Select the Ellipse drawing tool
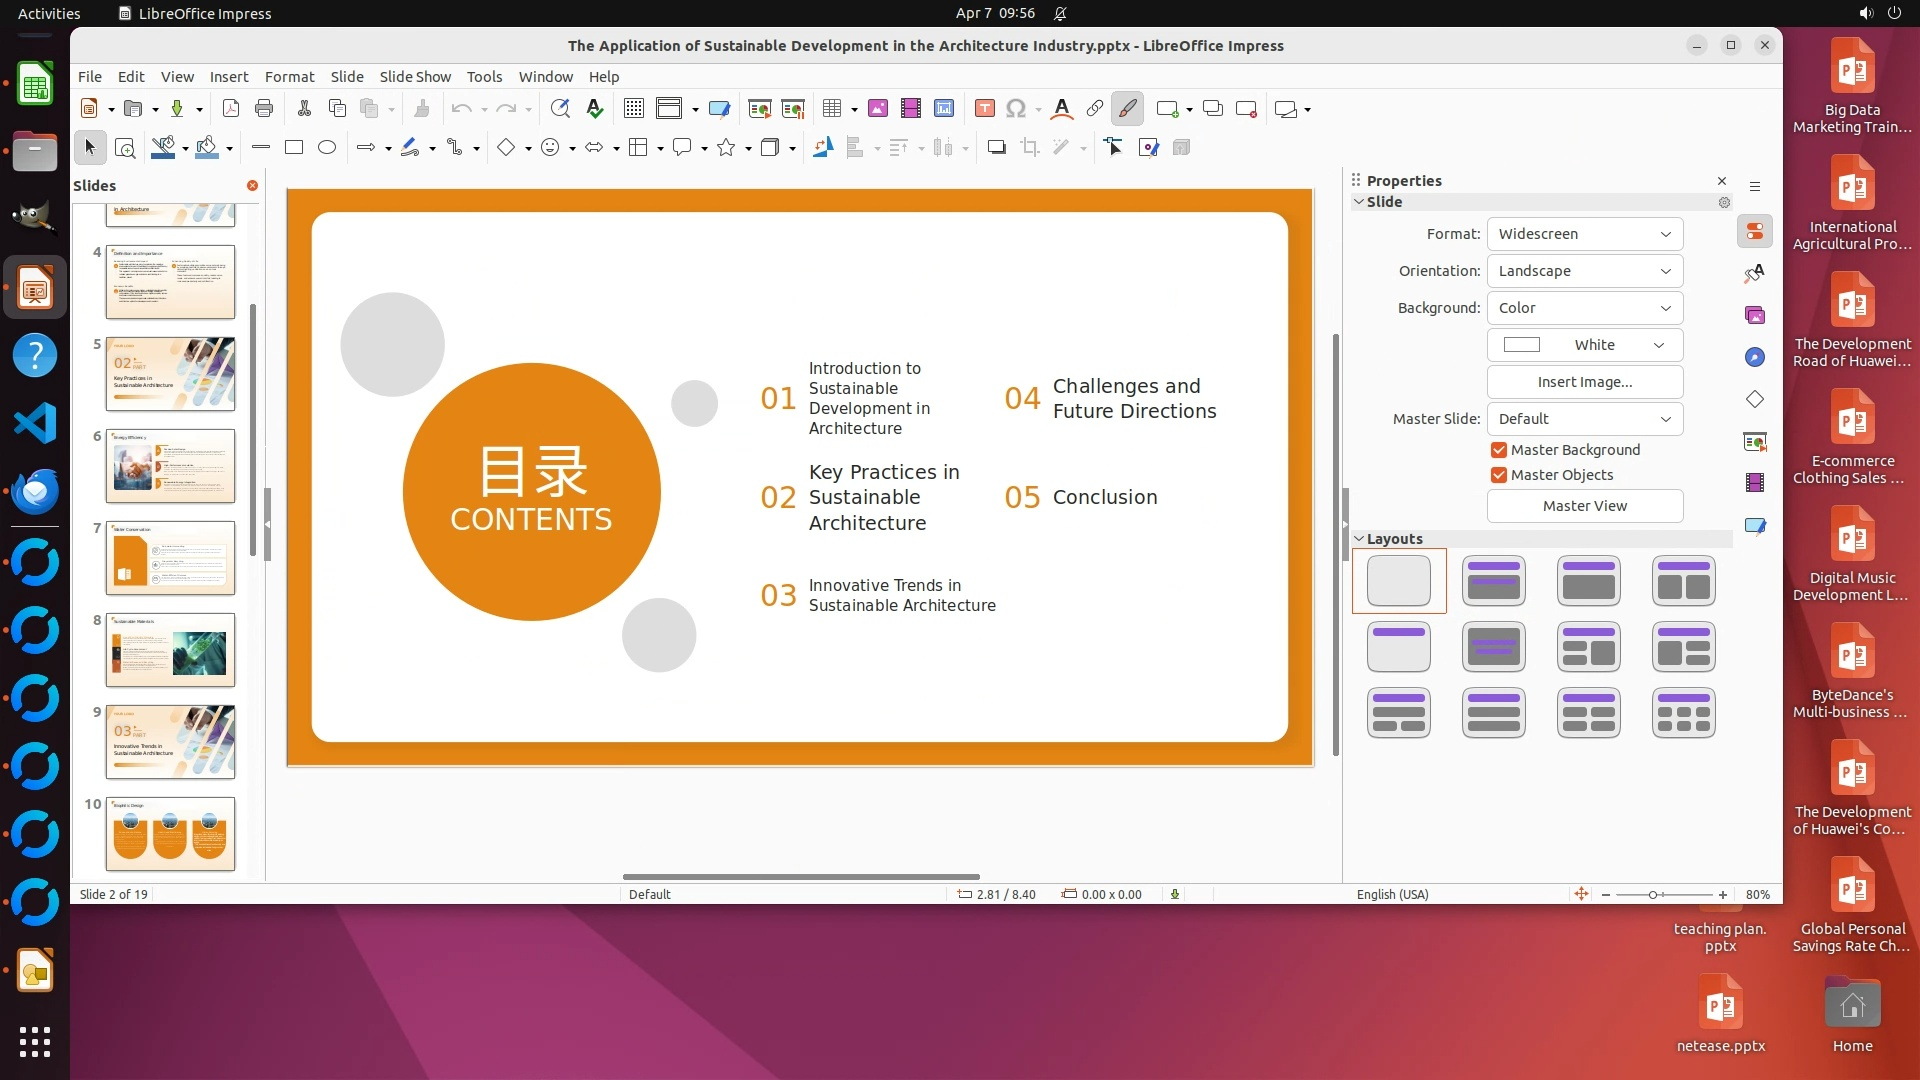Image resolution: width=1920 pixels, height=1080 pixels. pos(327,148)
